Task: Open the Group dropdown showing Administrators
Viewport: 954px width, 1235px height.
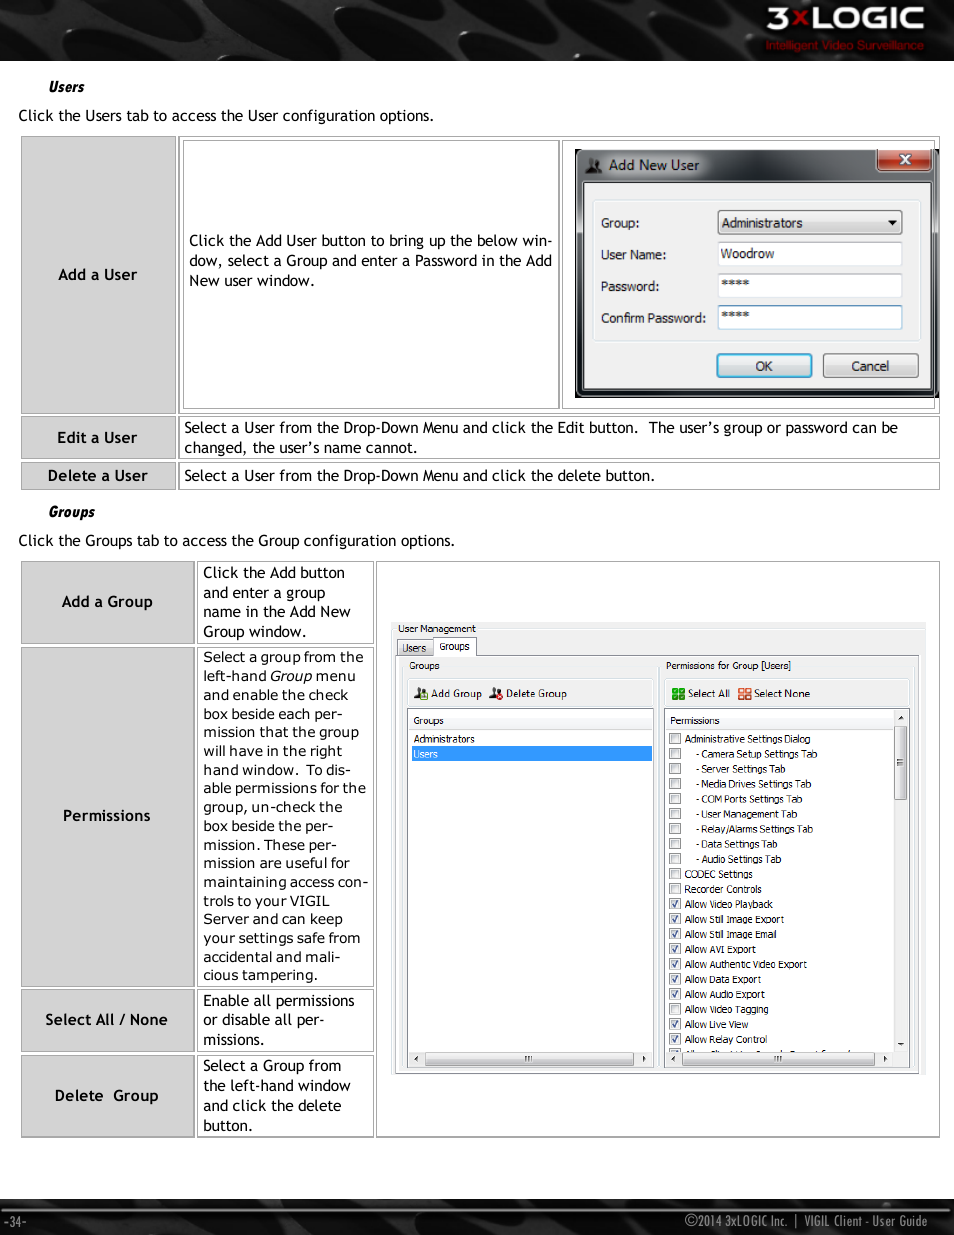Action: click(x=810, y=223)
